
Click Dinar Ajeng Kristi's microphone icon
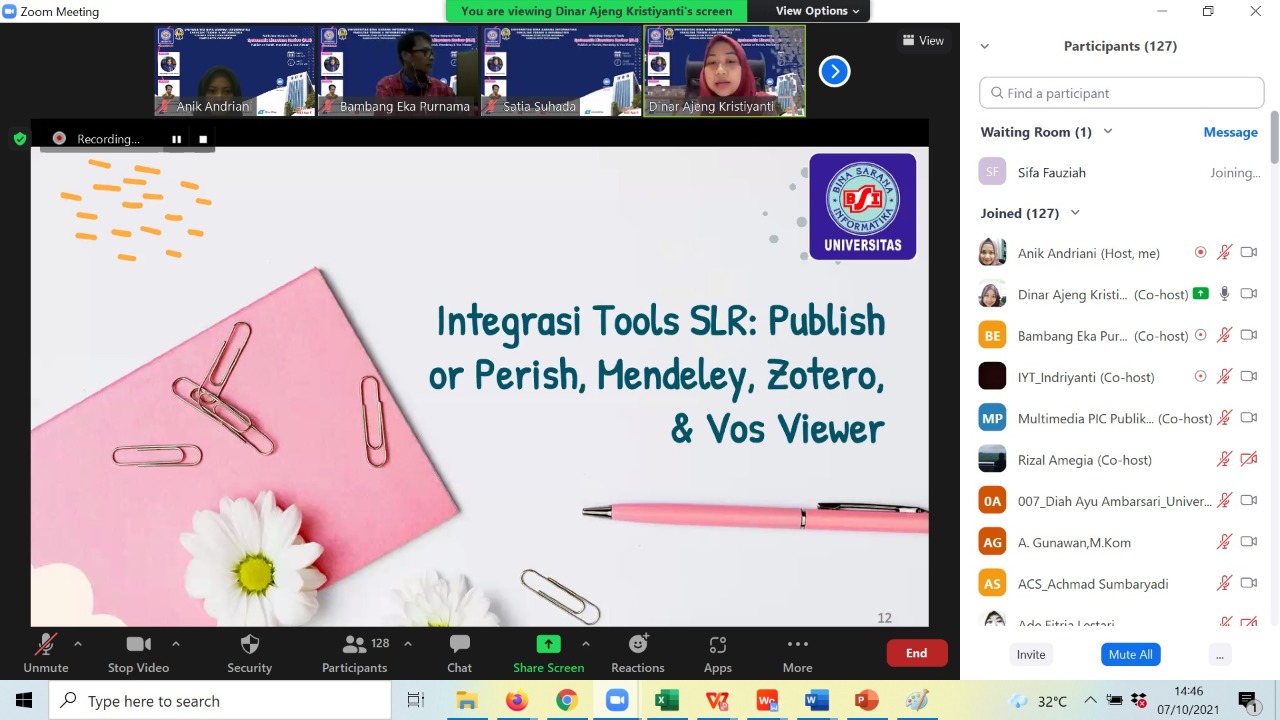pos(1224,294)
